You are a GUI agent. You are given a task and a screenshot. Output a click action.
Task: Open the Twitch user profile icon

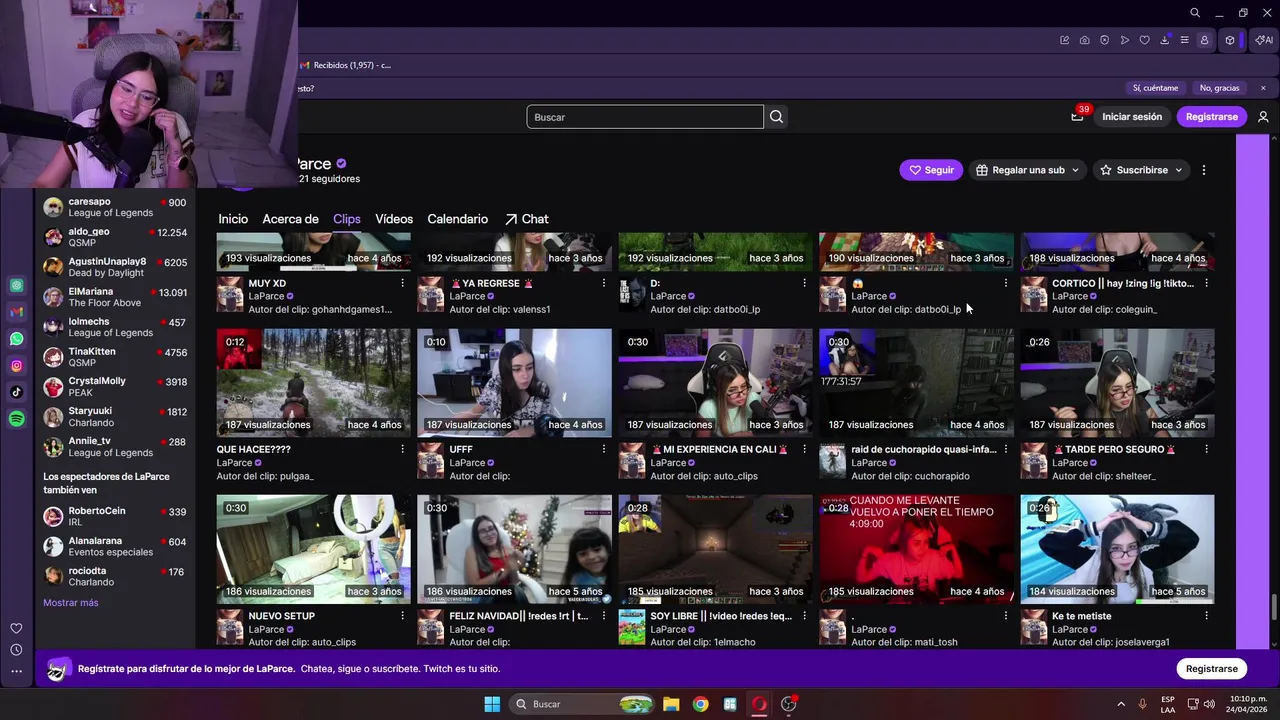pos(1263,117)
